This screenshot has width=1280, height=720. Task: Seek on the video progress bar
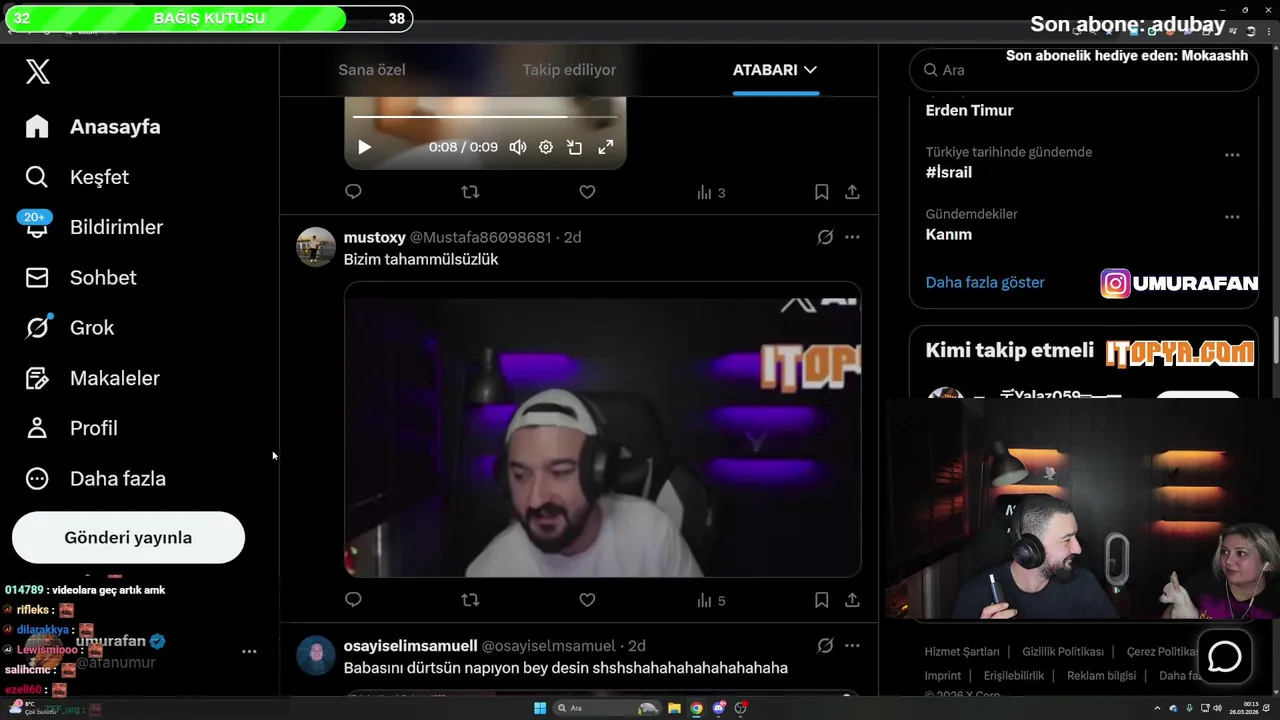point(485,117)
